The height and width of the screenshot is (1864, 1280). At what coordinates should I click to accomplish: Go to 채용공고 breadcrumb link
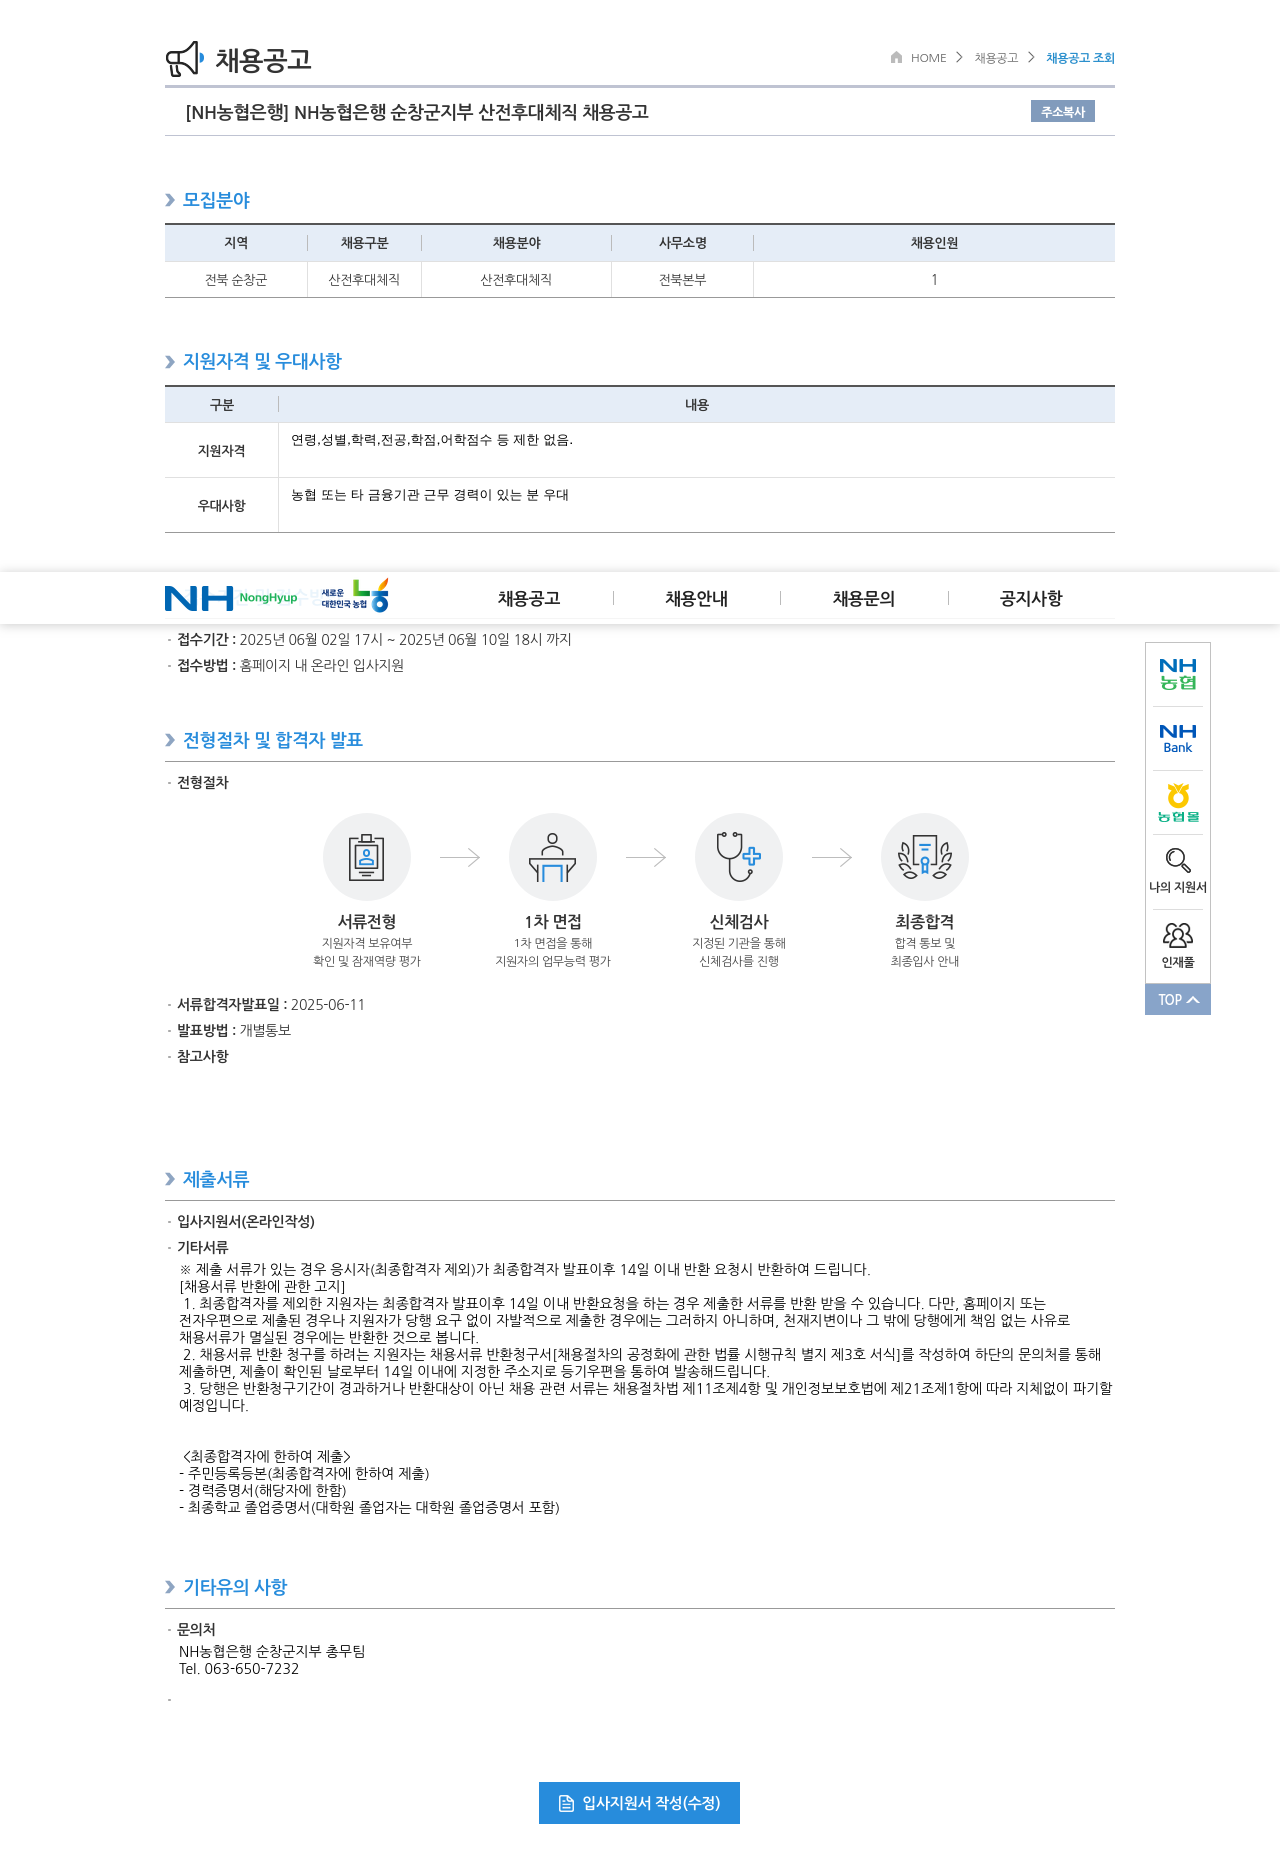(x=996, y=58)
